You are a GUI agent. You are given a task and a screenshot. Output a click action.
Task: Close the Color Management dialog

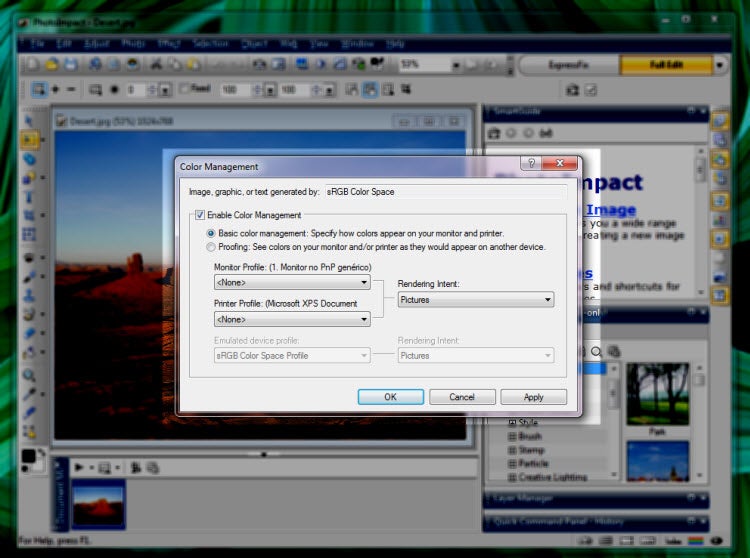click(560, 163)
